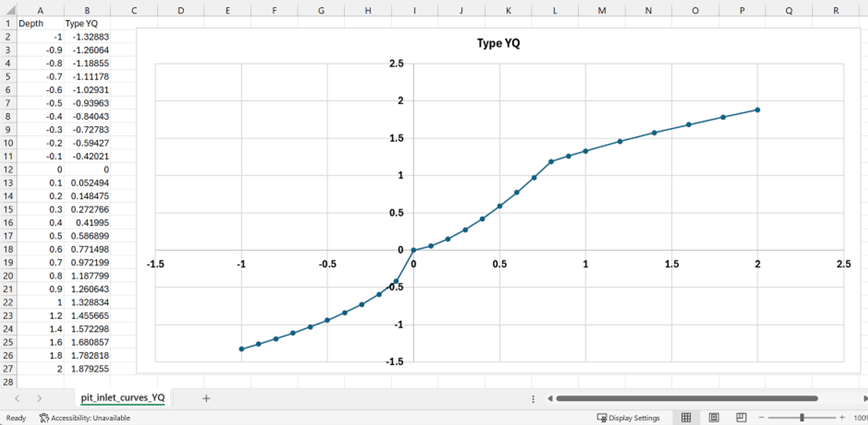
Task: Click the scroll left arrow of horizontal scrollbar
Action: pyautogui.click(x=551, y=398)
